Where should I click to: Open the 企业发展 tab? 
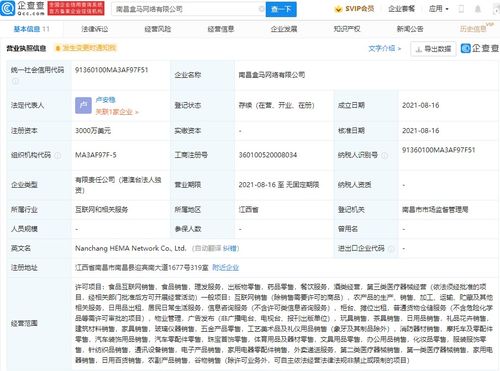point(284,29)
